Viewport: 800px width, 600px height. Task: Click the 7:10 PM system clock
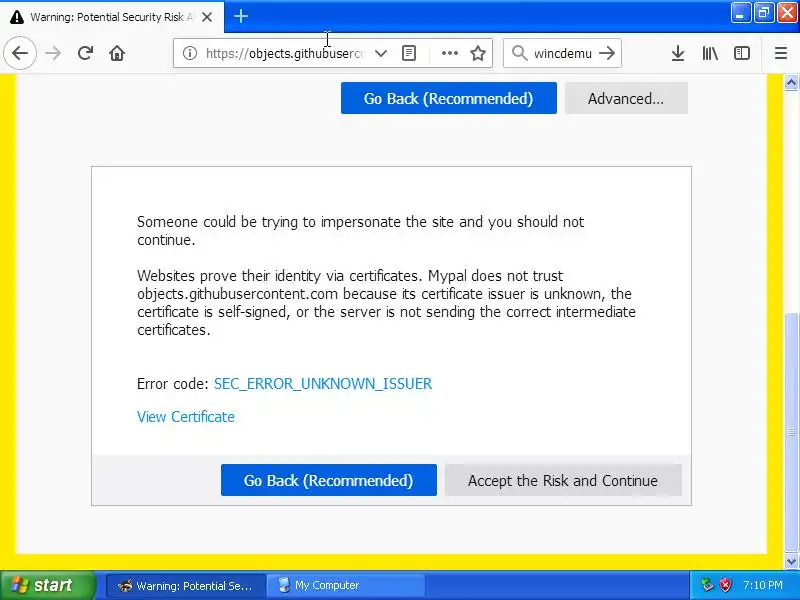coord(763,585)
